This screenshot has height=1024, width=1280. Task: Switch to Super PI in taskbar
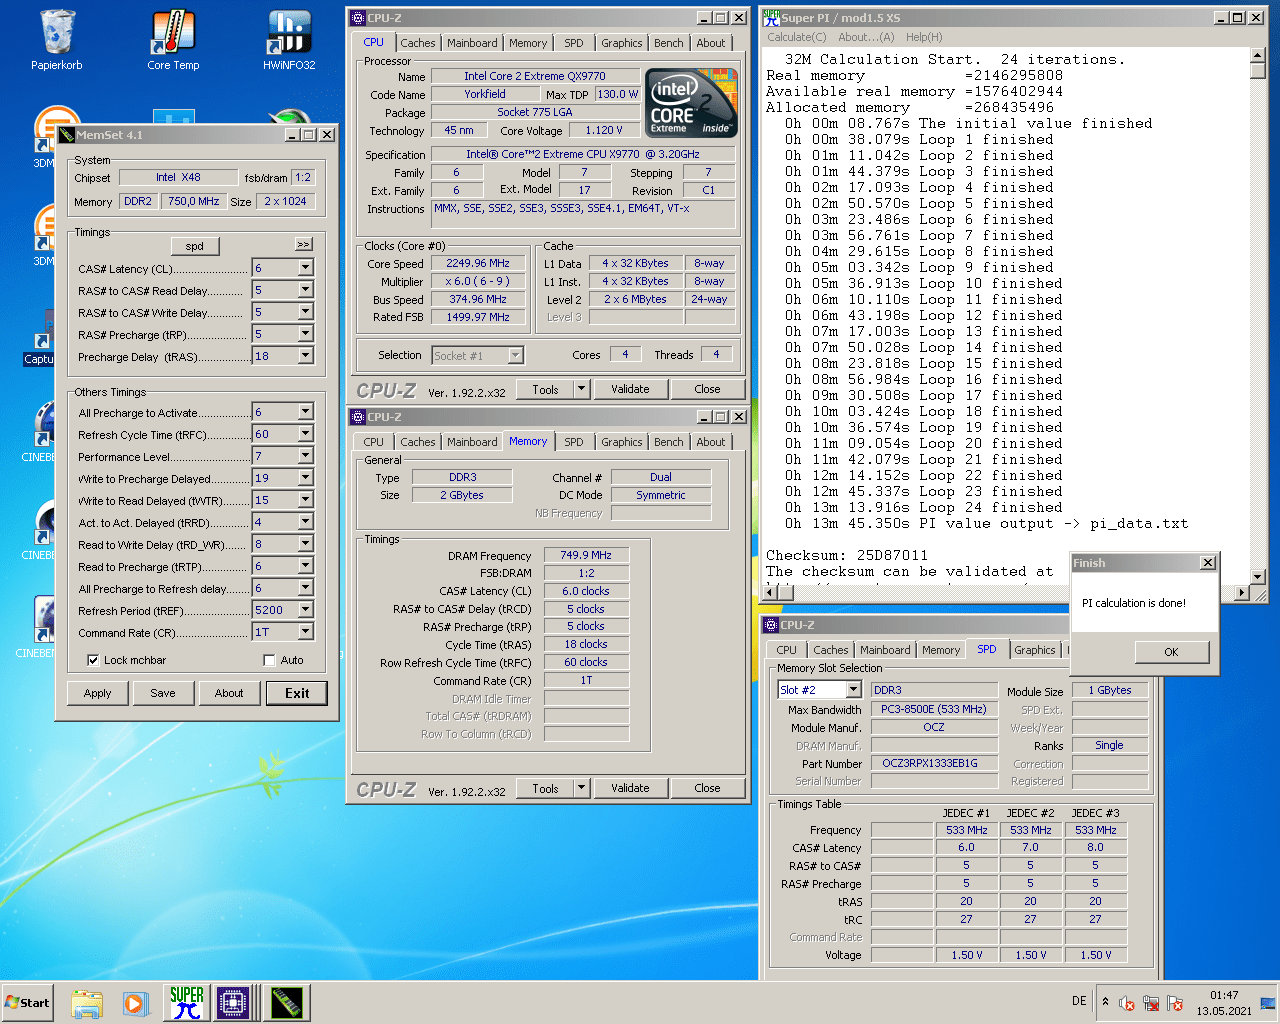[187, 1003]
